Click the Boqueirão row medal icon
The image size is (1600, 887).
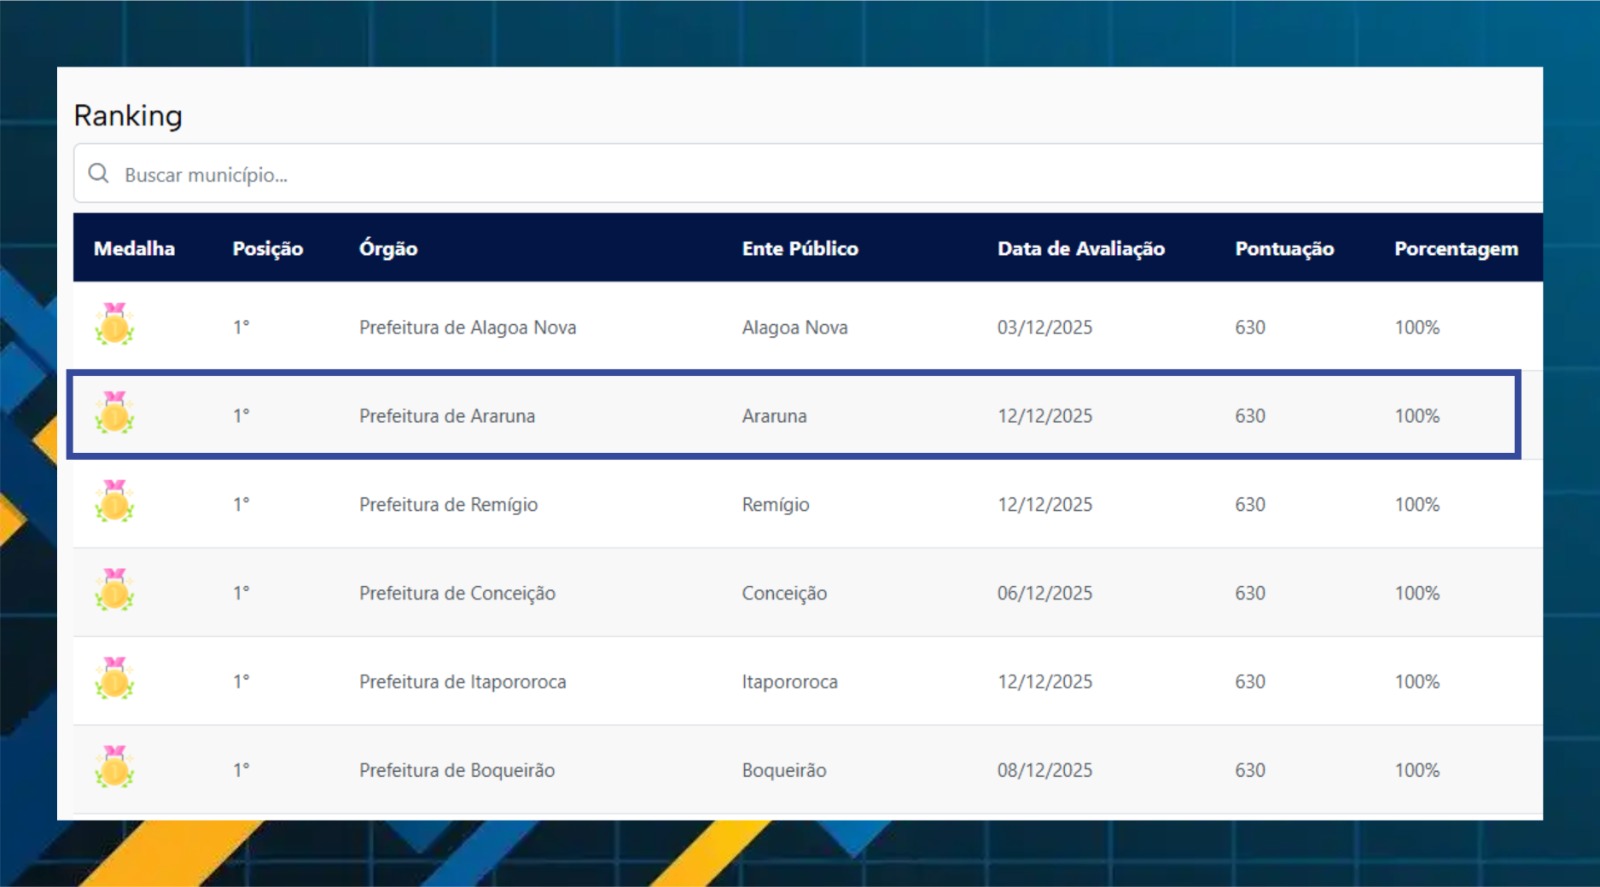(x=114, y=767)
